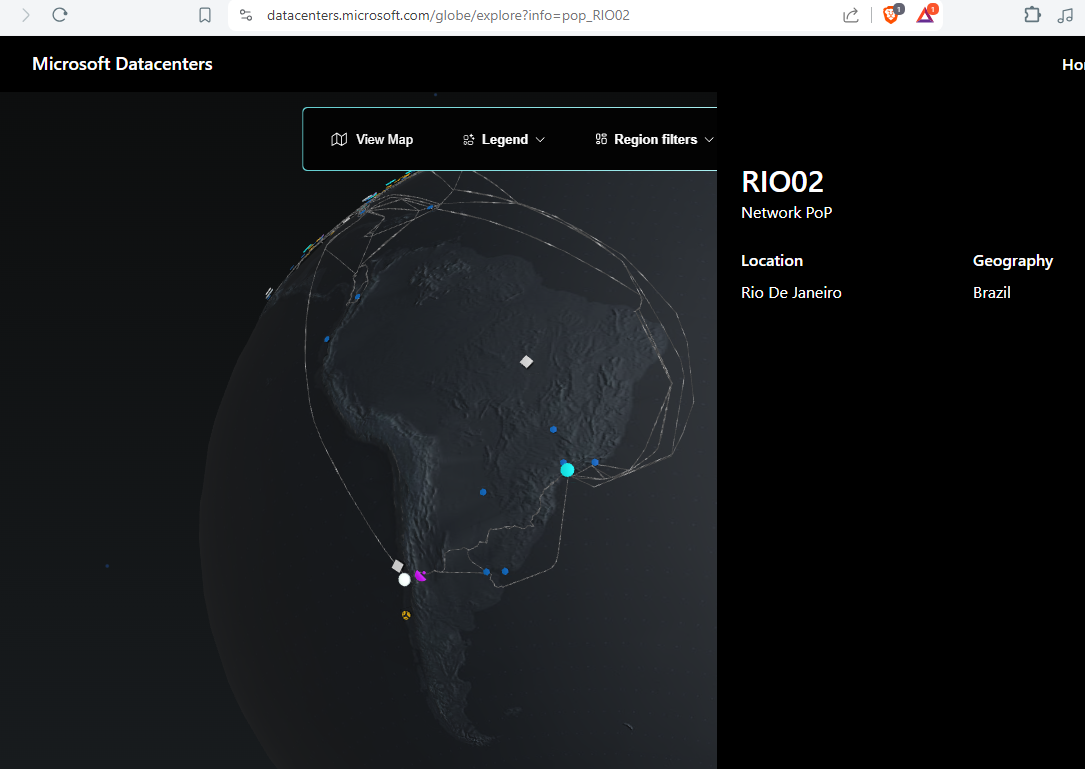Select the magenta marker near Chile
Viewport: 1085px width, 769px height.
coord(420,576)
